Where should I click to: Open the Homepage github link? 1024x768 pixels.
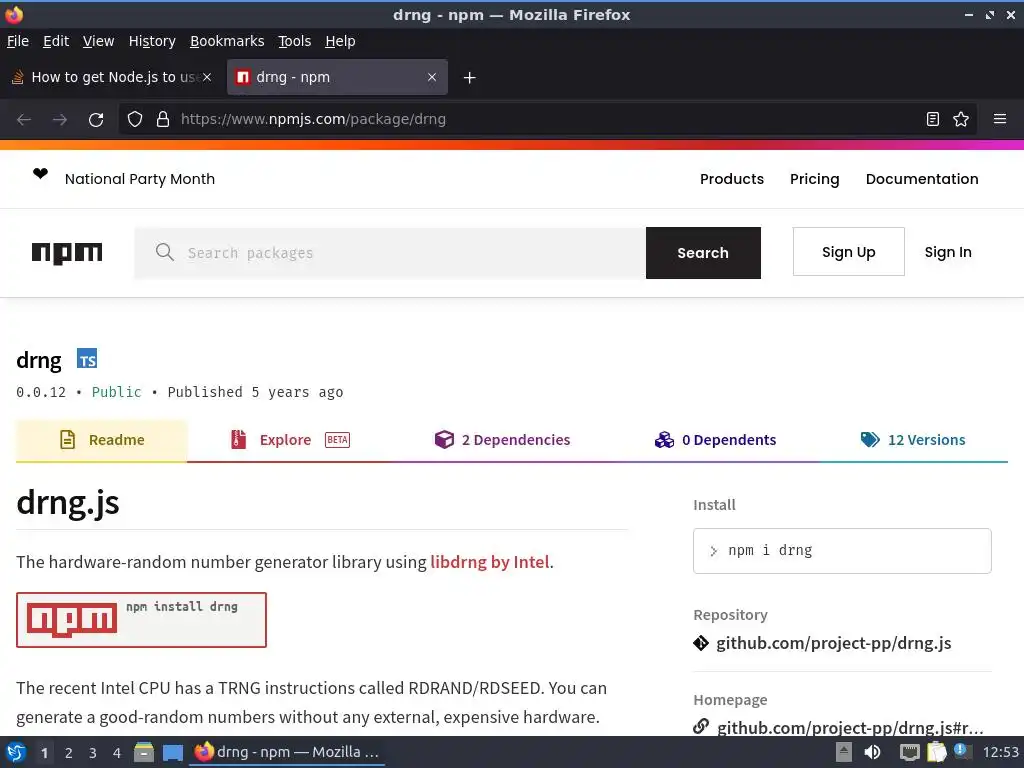[x=850, y=727]
